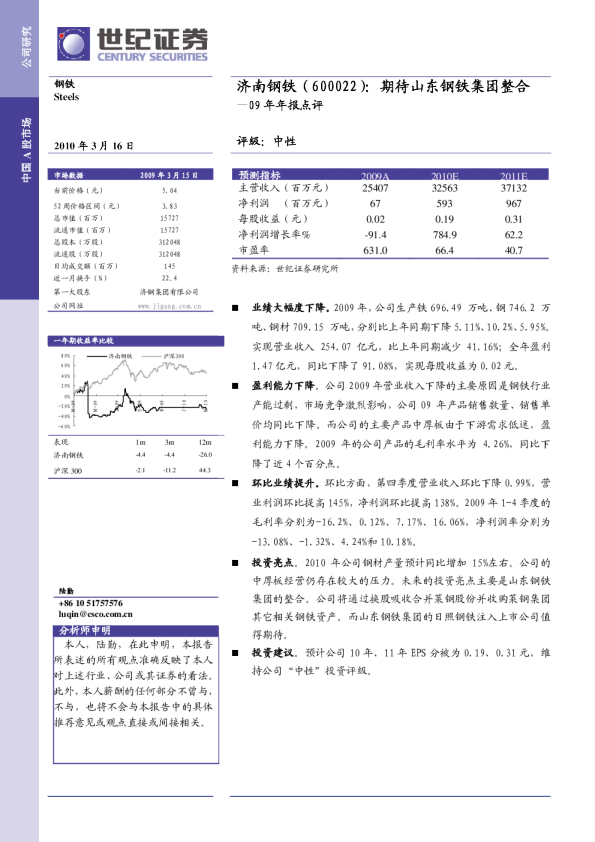Click the '济南钢铁' legend entry in chart
The image size is (595, 842).
point(109,356)
